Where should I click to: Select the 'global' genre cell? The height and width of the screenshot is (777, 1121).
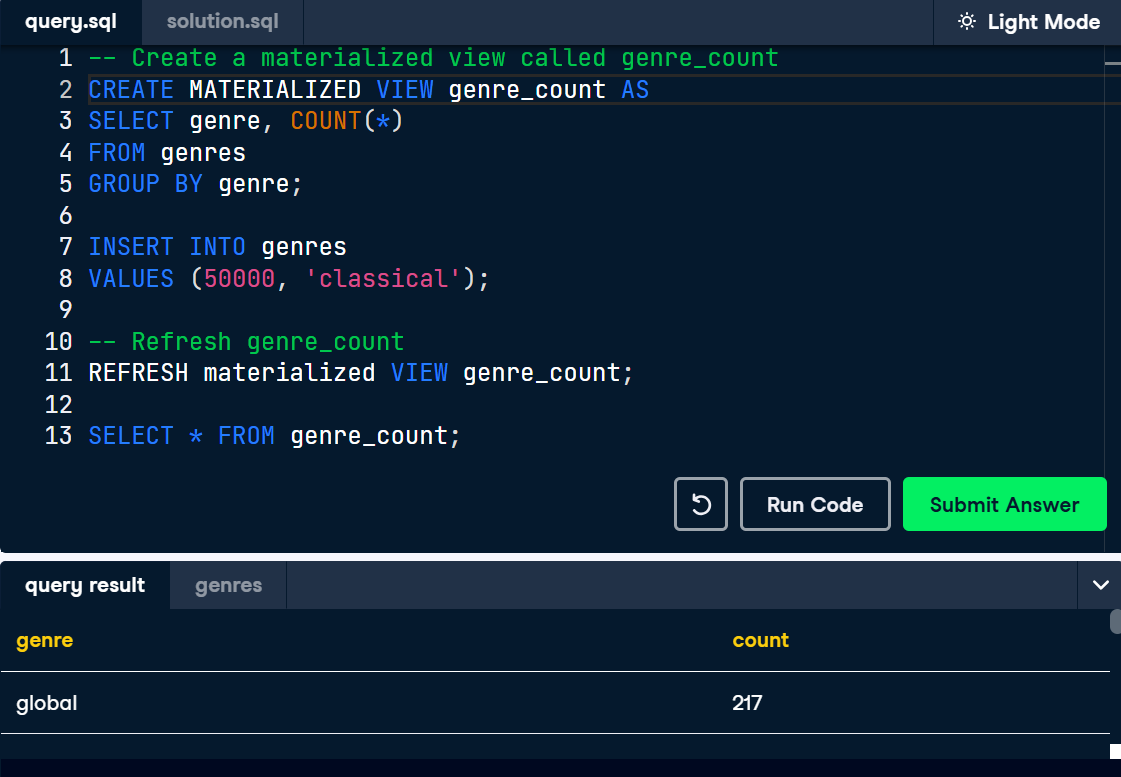pos(46,703)
